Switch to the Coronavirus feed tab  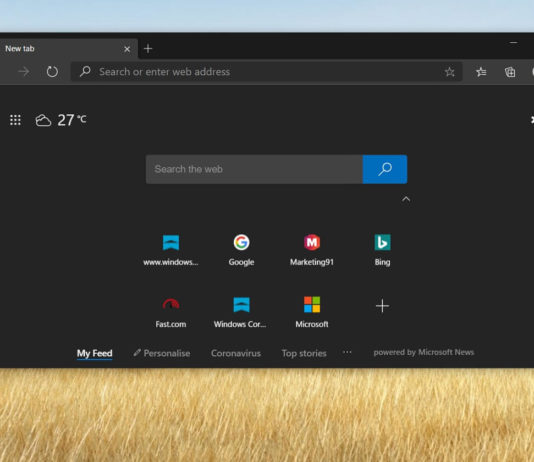pos(236,353)
